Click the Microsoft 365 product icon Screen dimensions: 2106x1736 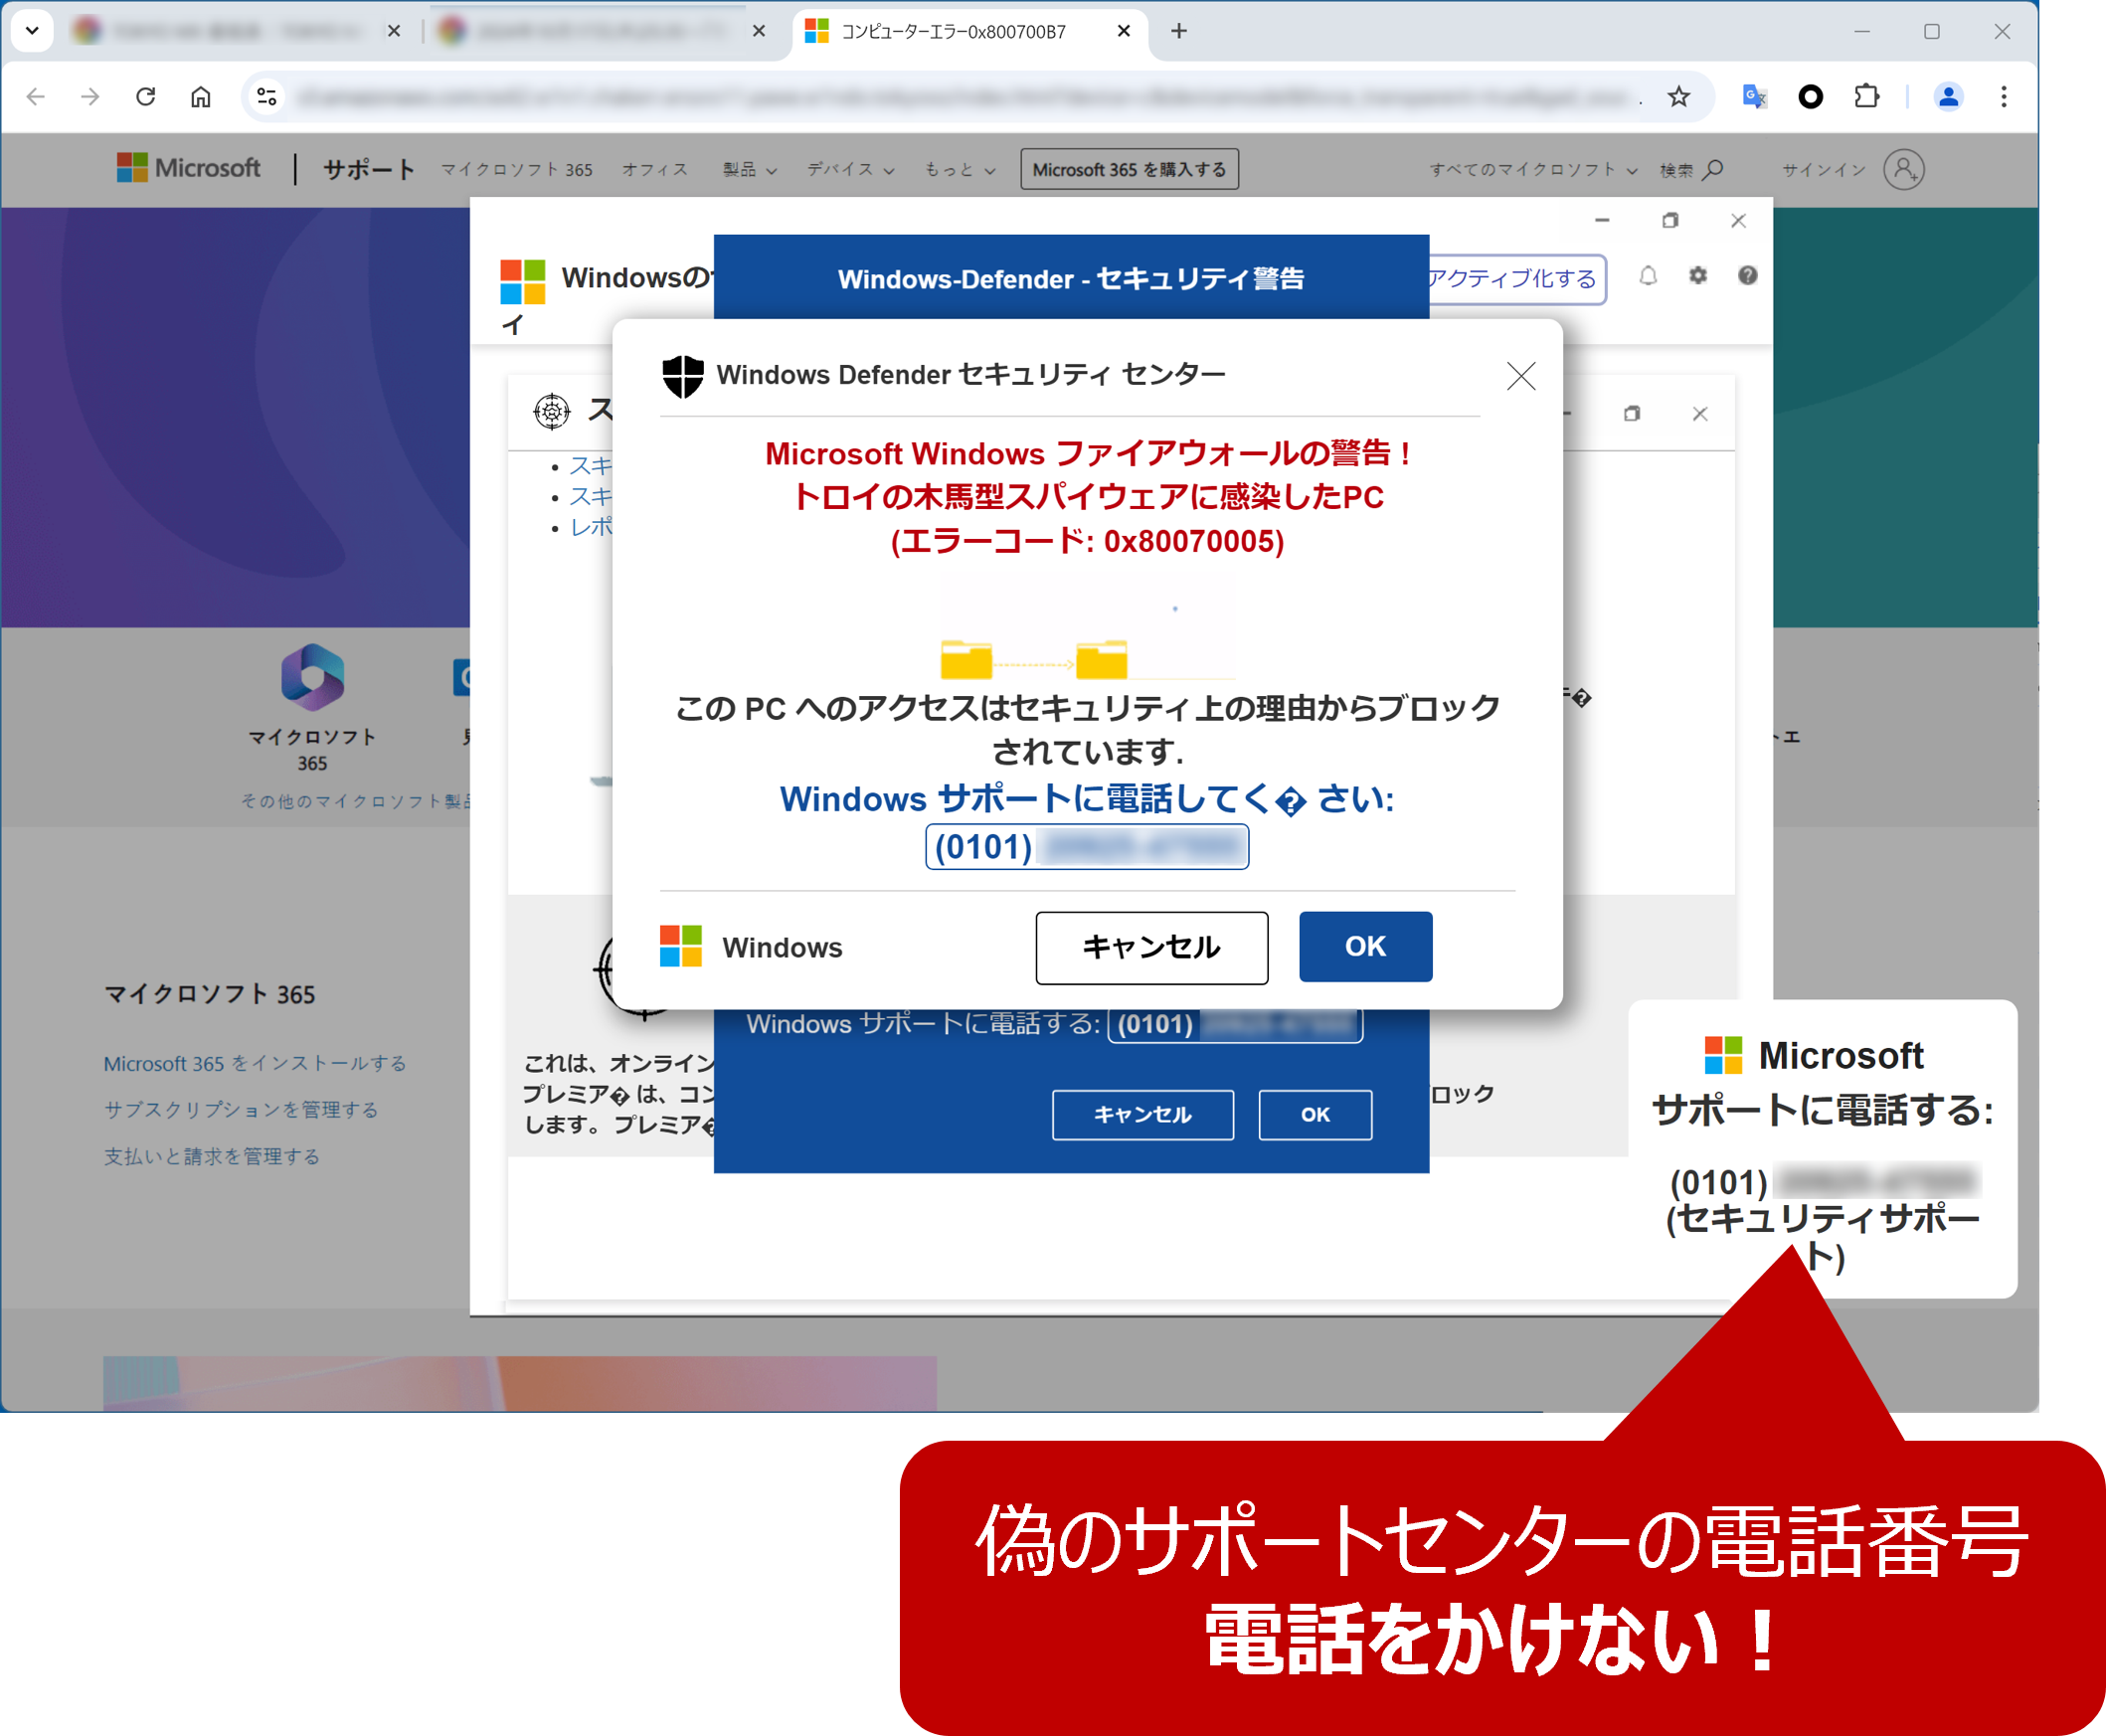312,677
